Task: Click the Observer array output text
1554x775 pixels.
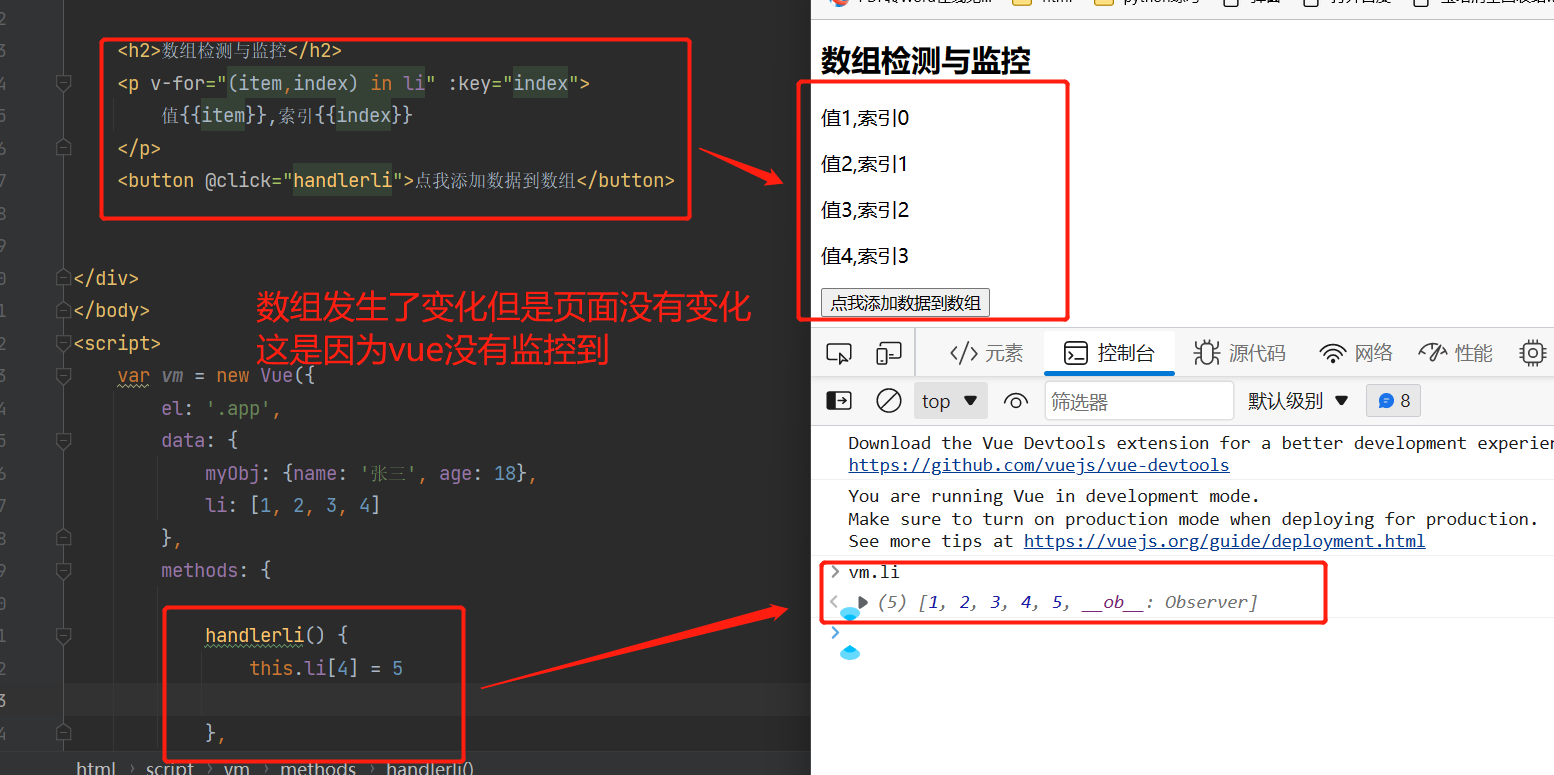Action: pos(1067,602)
